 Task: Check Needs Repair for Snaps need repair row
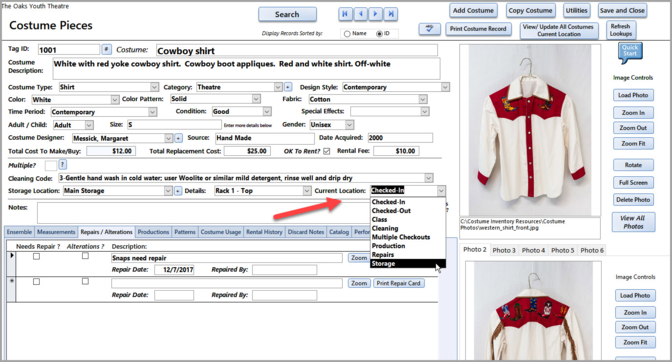(x=36, y=256)
